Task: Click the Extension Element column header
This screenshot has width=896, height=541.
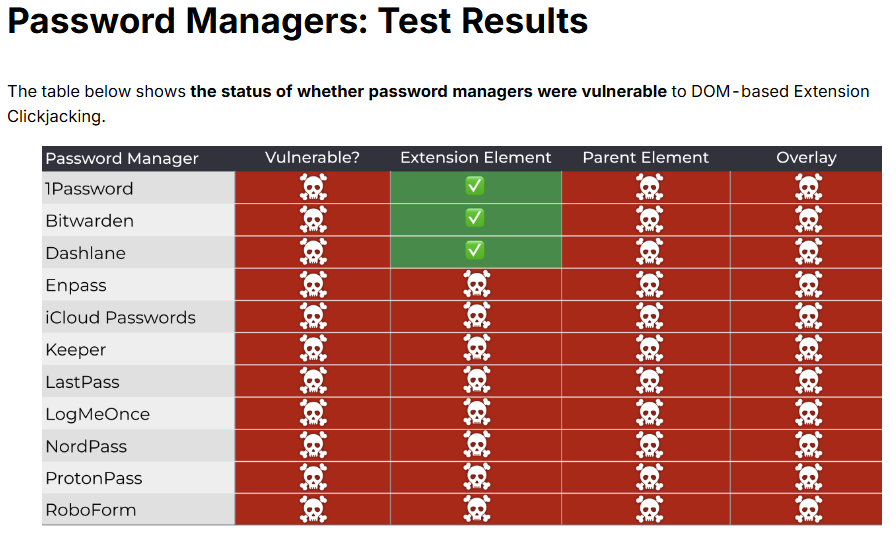Action: pos(475,158)
